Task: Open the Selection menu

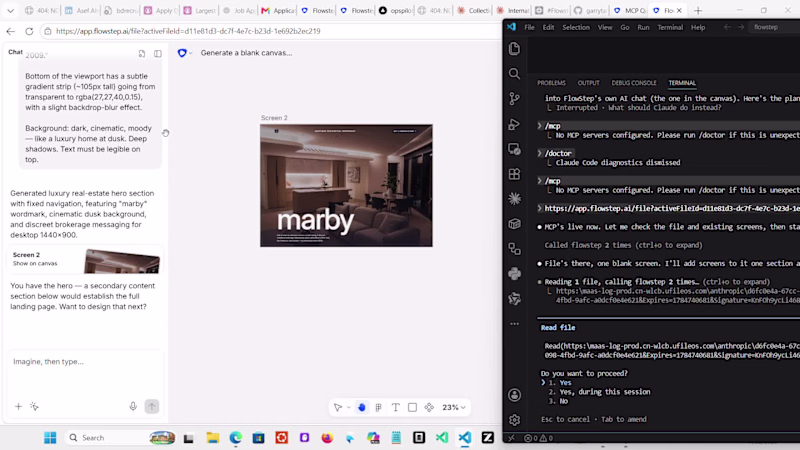Action: point(576,27)
